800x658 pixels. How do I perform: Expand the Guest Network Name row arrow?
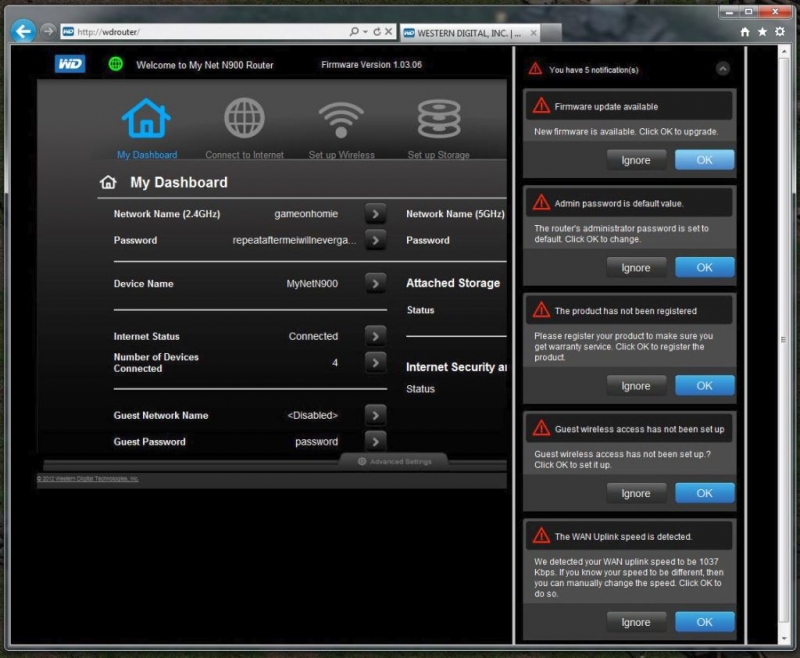pyautogui.click(x=376, y=415)
